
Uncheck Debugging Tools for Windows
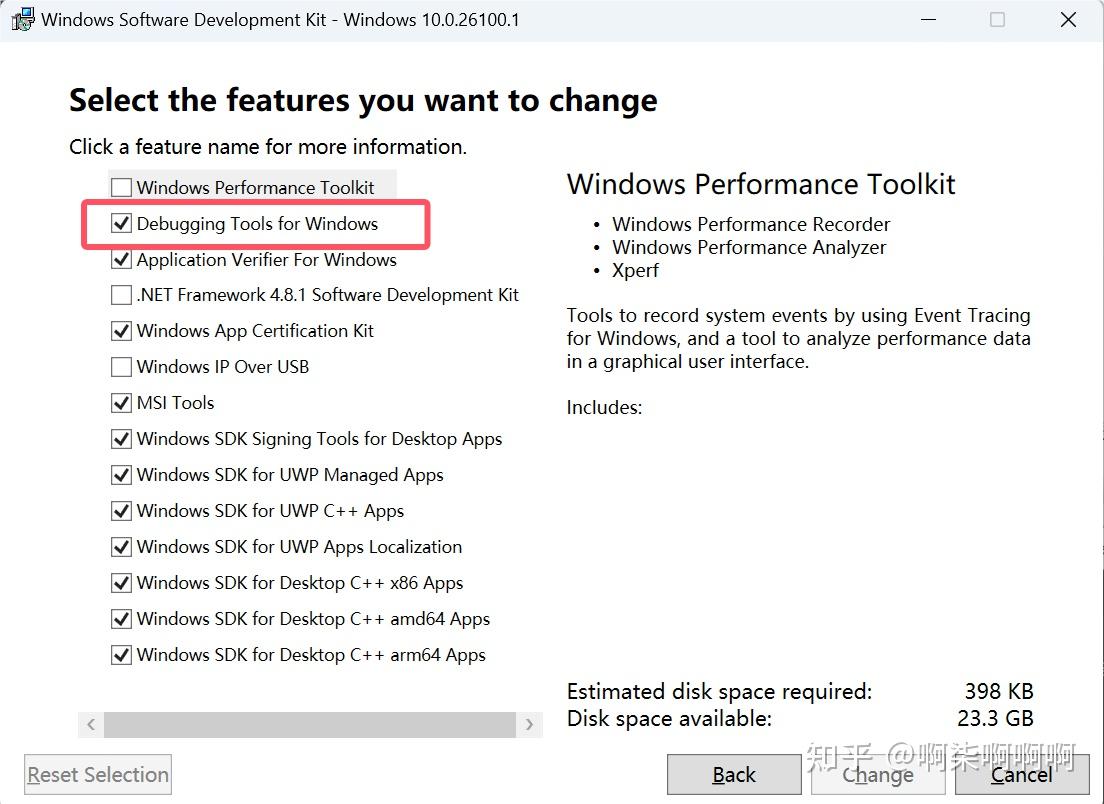tap(121, 224)
